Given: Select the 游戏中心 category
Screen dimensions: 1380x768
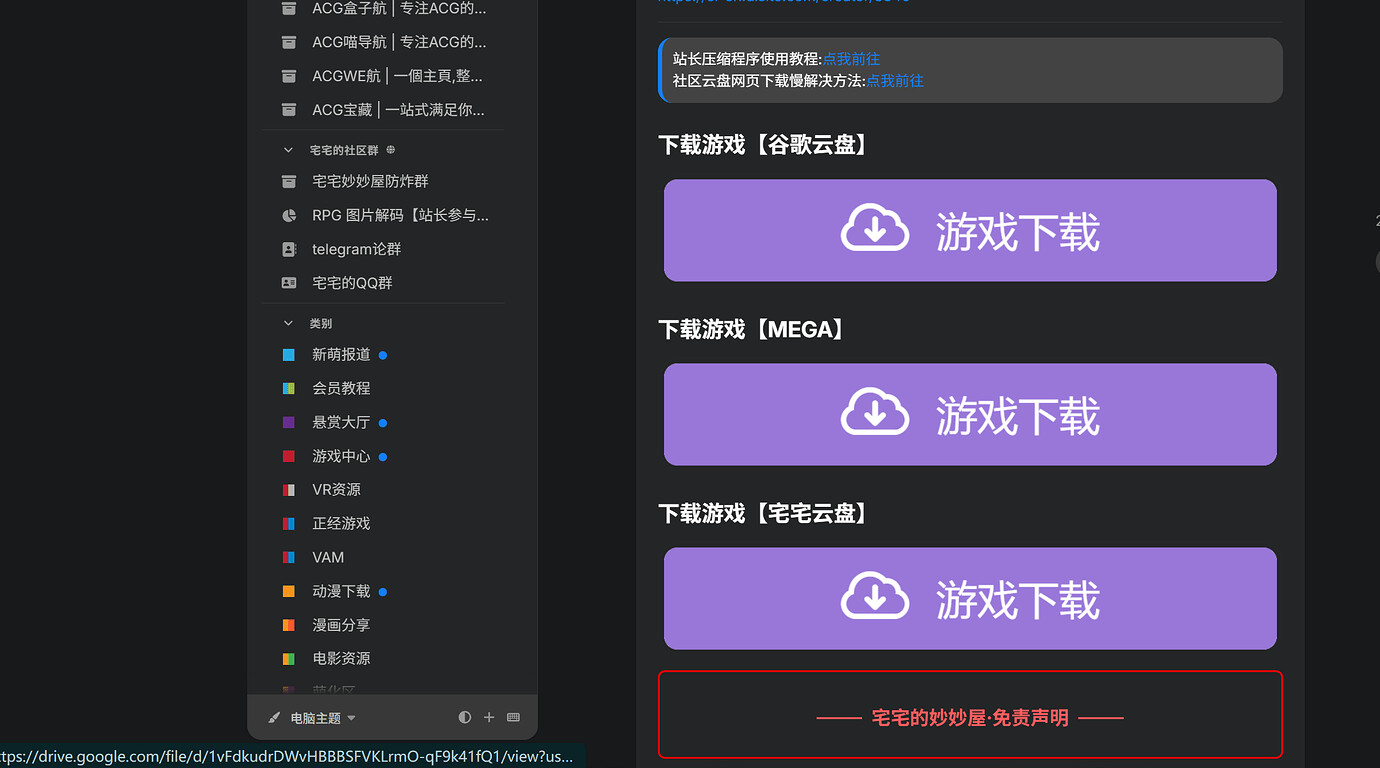Looking at the screenshot, I should click(341, 456).
